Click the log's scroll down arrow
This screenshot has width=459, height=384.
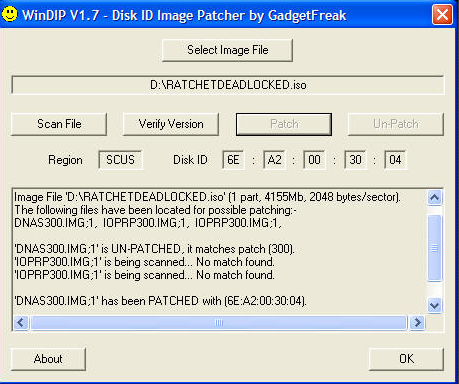(435, 305)
